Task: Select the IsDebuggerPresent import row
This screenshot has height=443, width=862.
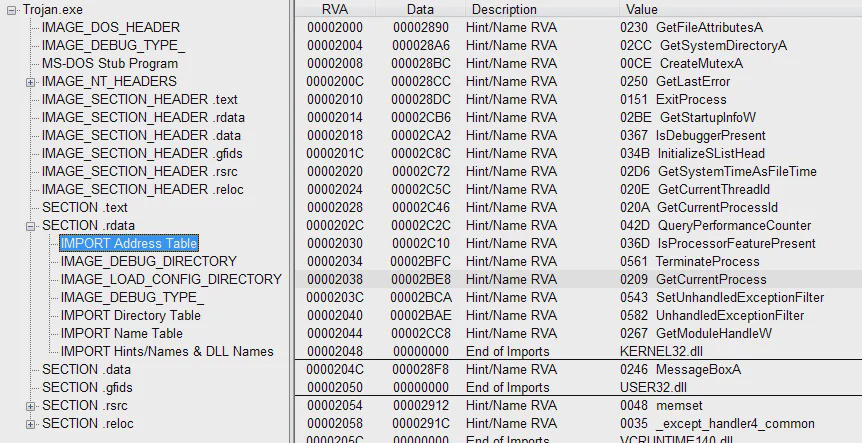Action: 578,135
